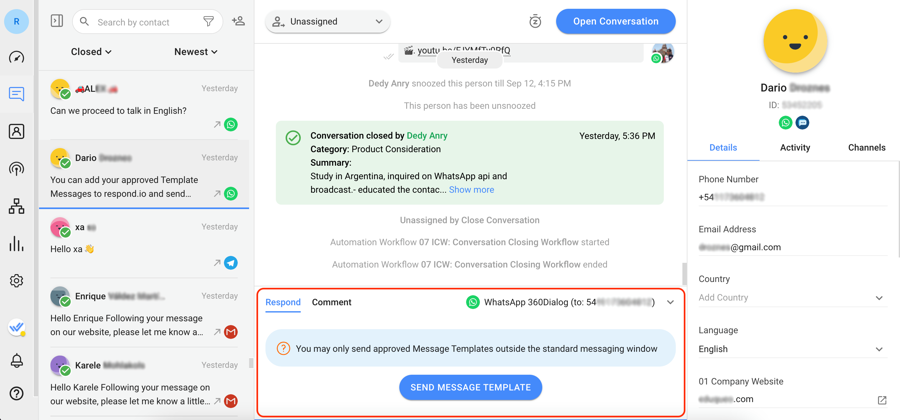Screen dimensions: 900x420
Task: Open the notifications bell icon
Action: coord(17,360)
